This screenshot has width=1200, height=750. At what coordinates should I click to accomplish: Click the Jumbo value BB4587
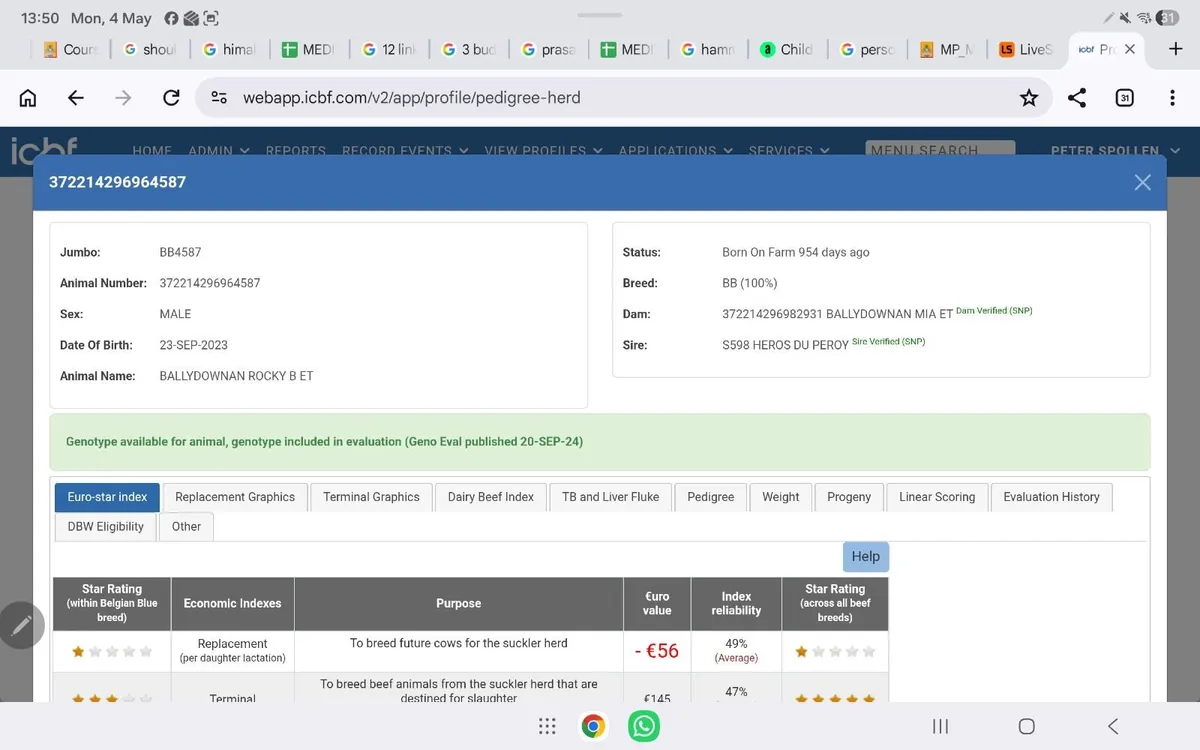click(x=180, y=252)
